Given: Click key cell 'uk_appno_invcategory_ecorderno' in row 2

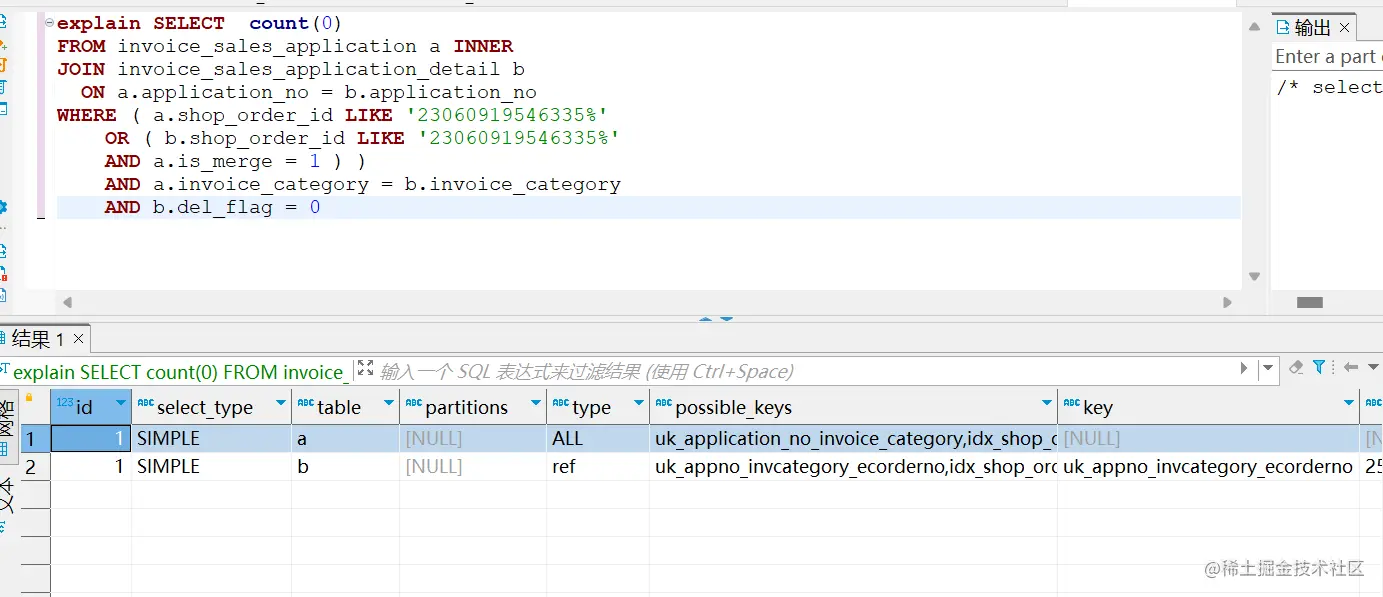Looking at the screenshot, I should coord(1208,467).
